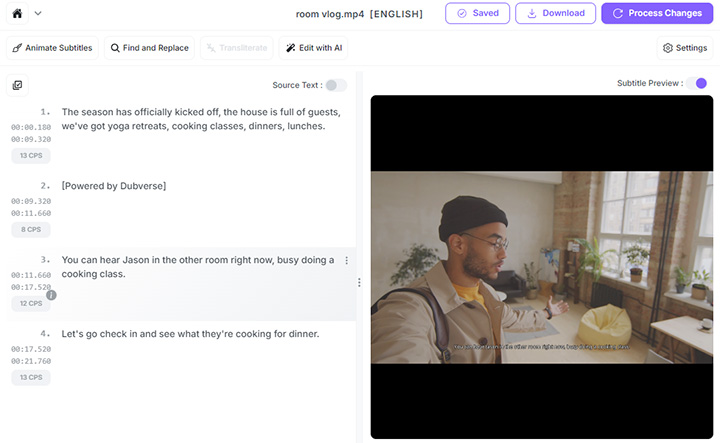Download the subtitled video
Viewport: 720px width, 443px height.
click(555, 13)
